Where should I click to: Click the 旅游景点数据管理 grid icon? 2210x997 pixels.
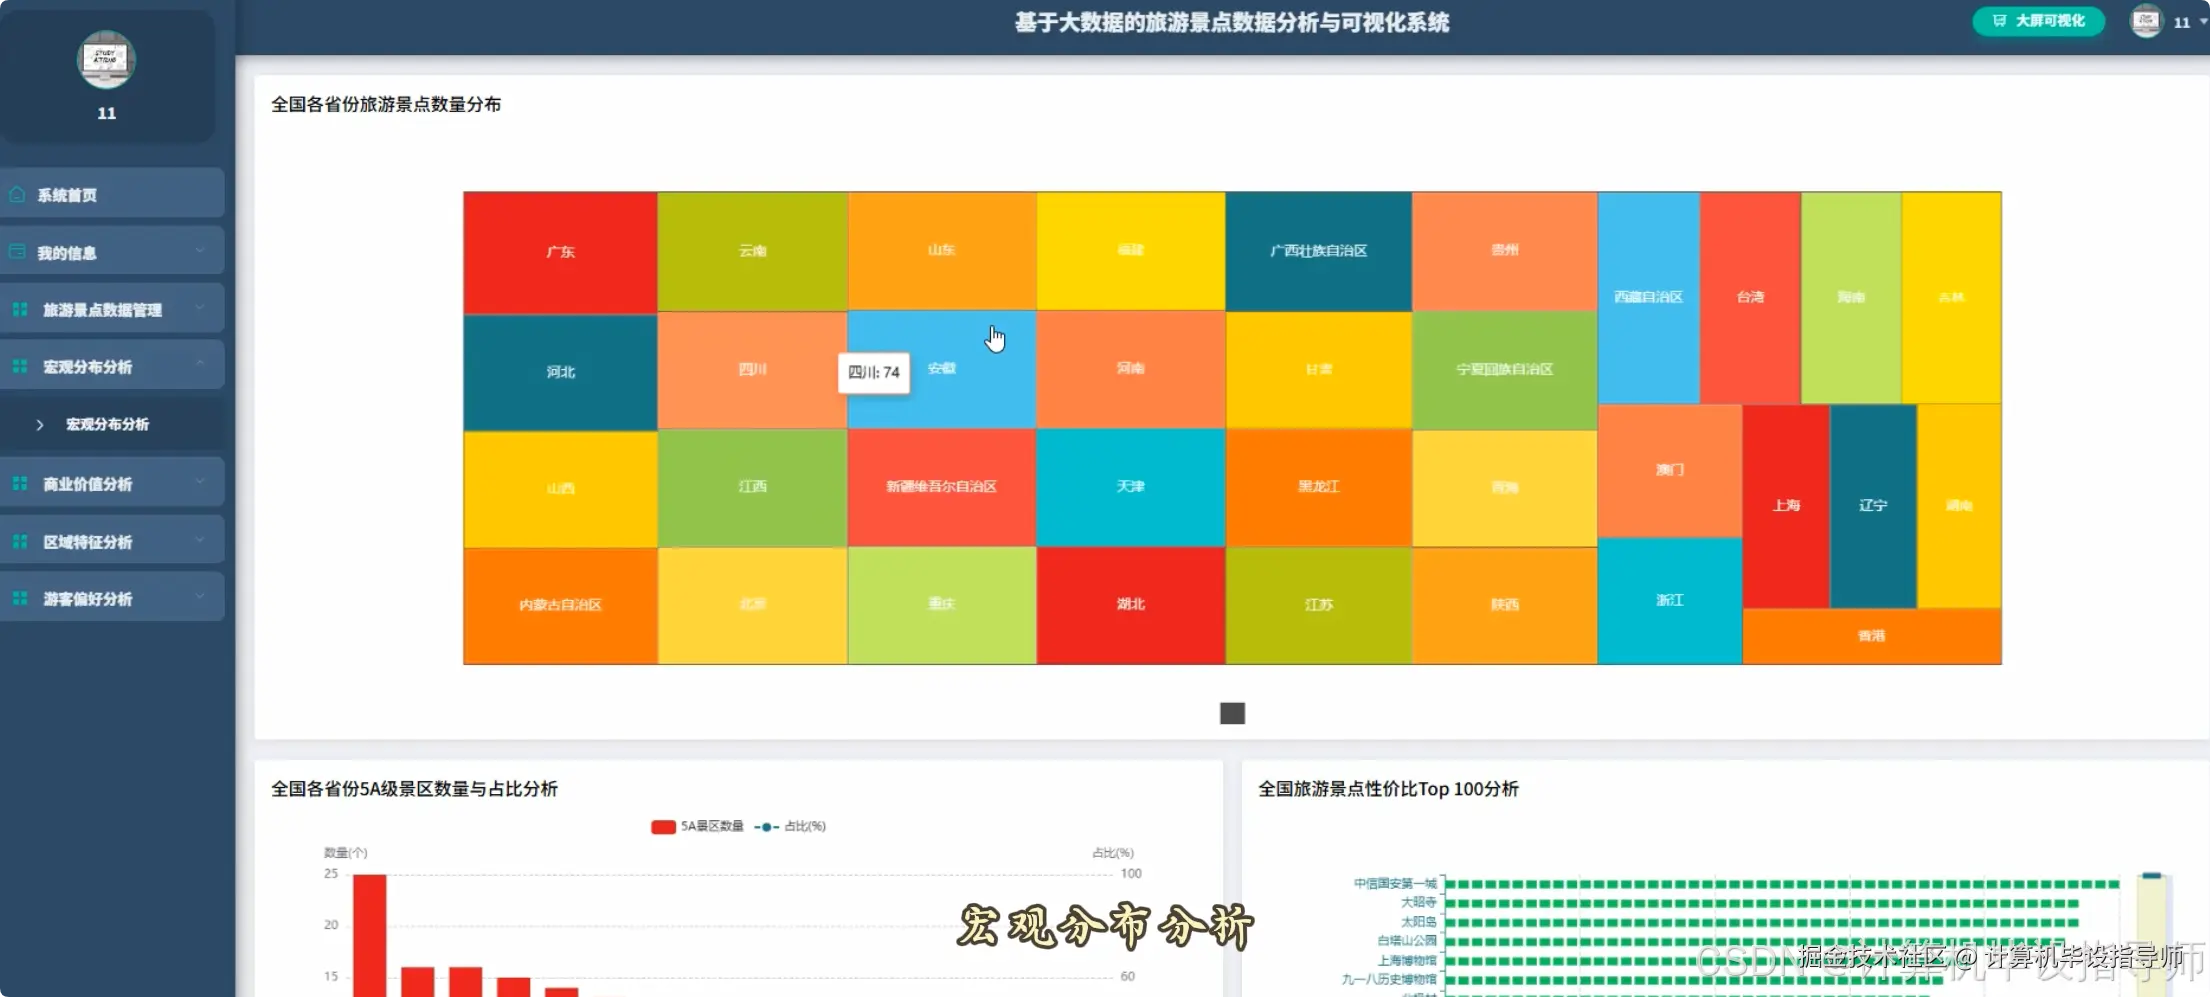click(x=19, y=309)
